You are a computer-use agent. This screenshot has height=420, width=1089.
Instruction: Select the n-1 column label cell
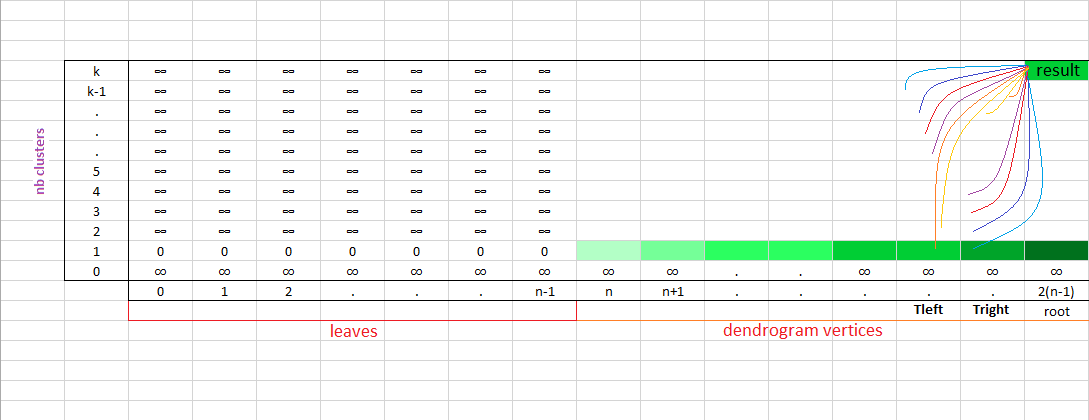[x=544, y=291]
